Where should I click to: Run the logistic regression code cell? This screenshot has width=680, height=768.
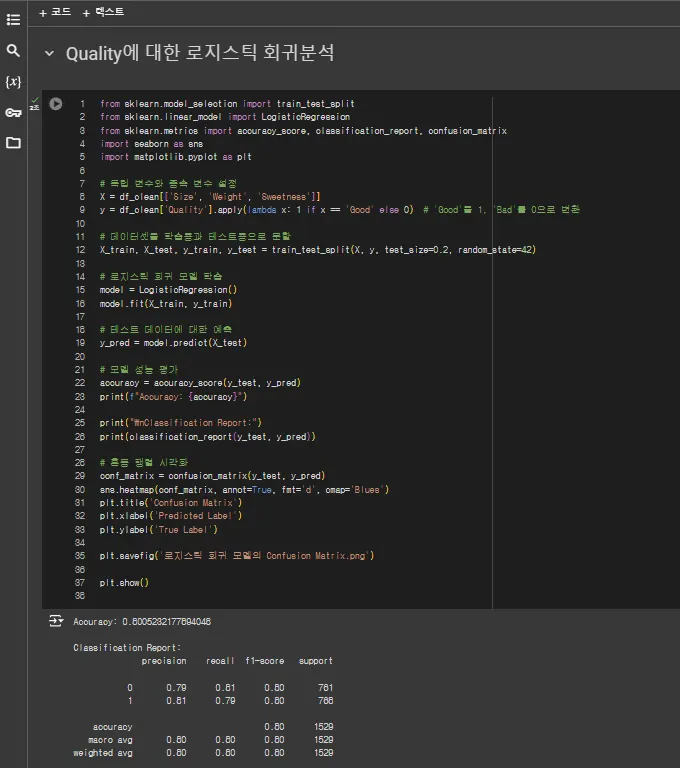56,103
